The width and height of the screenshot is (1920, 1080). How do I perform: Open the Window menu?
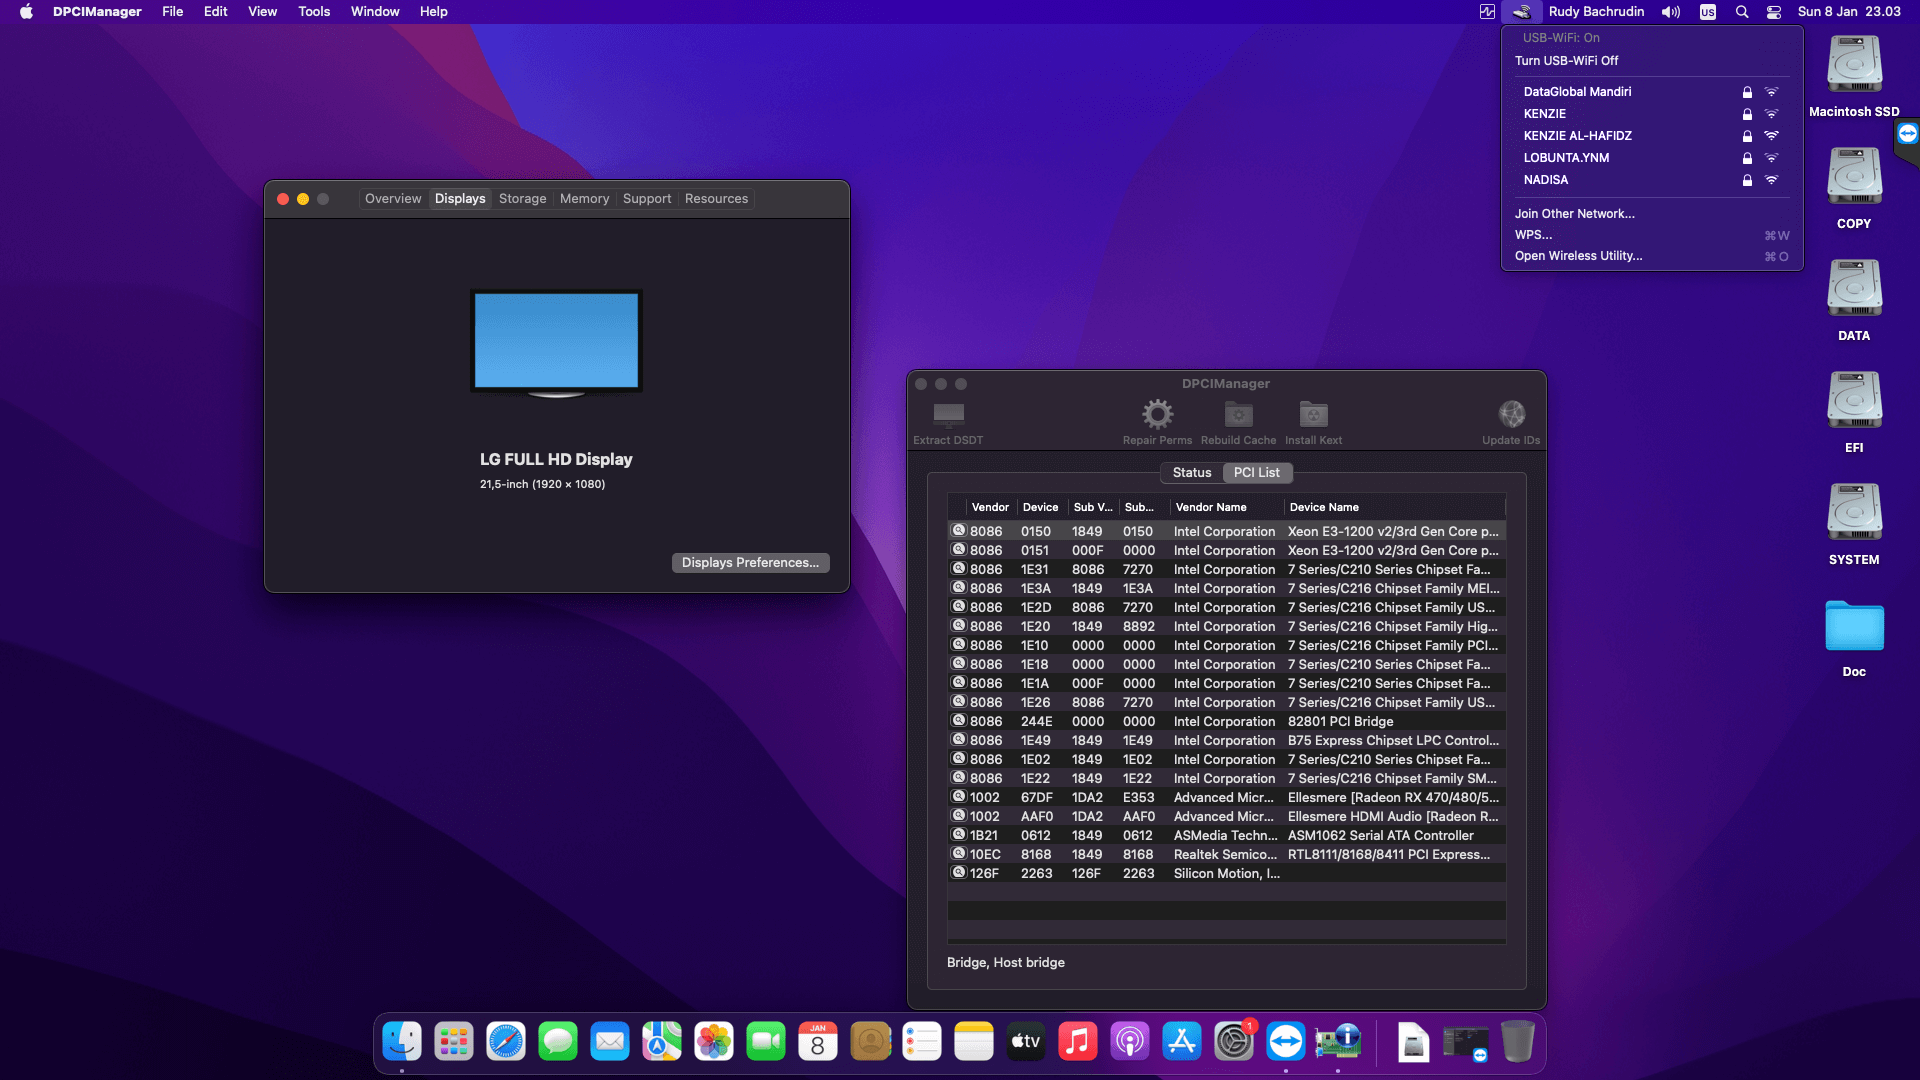375,12
